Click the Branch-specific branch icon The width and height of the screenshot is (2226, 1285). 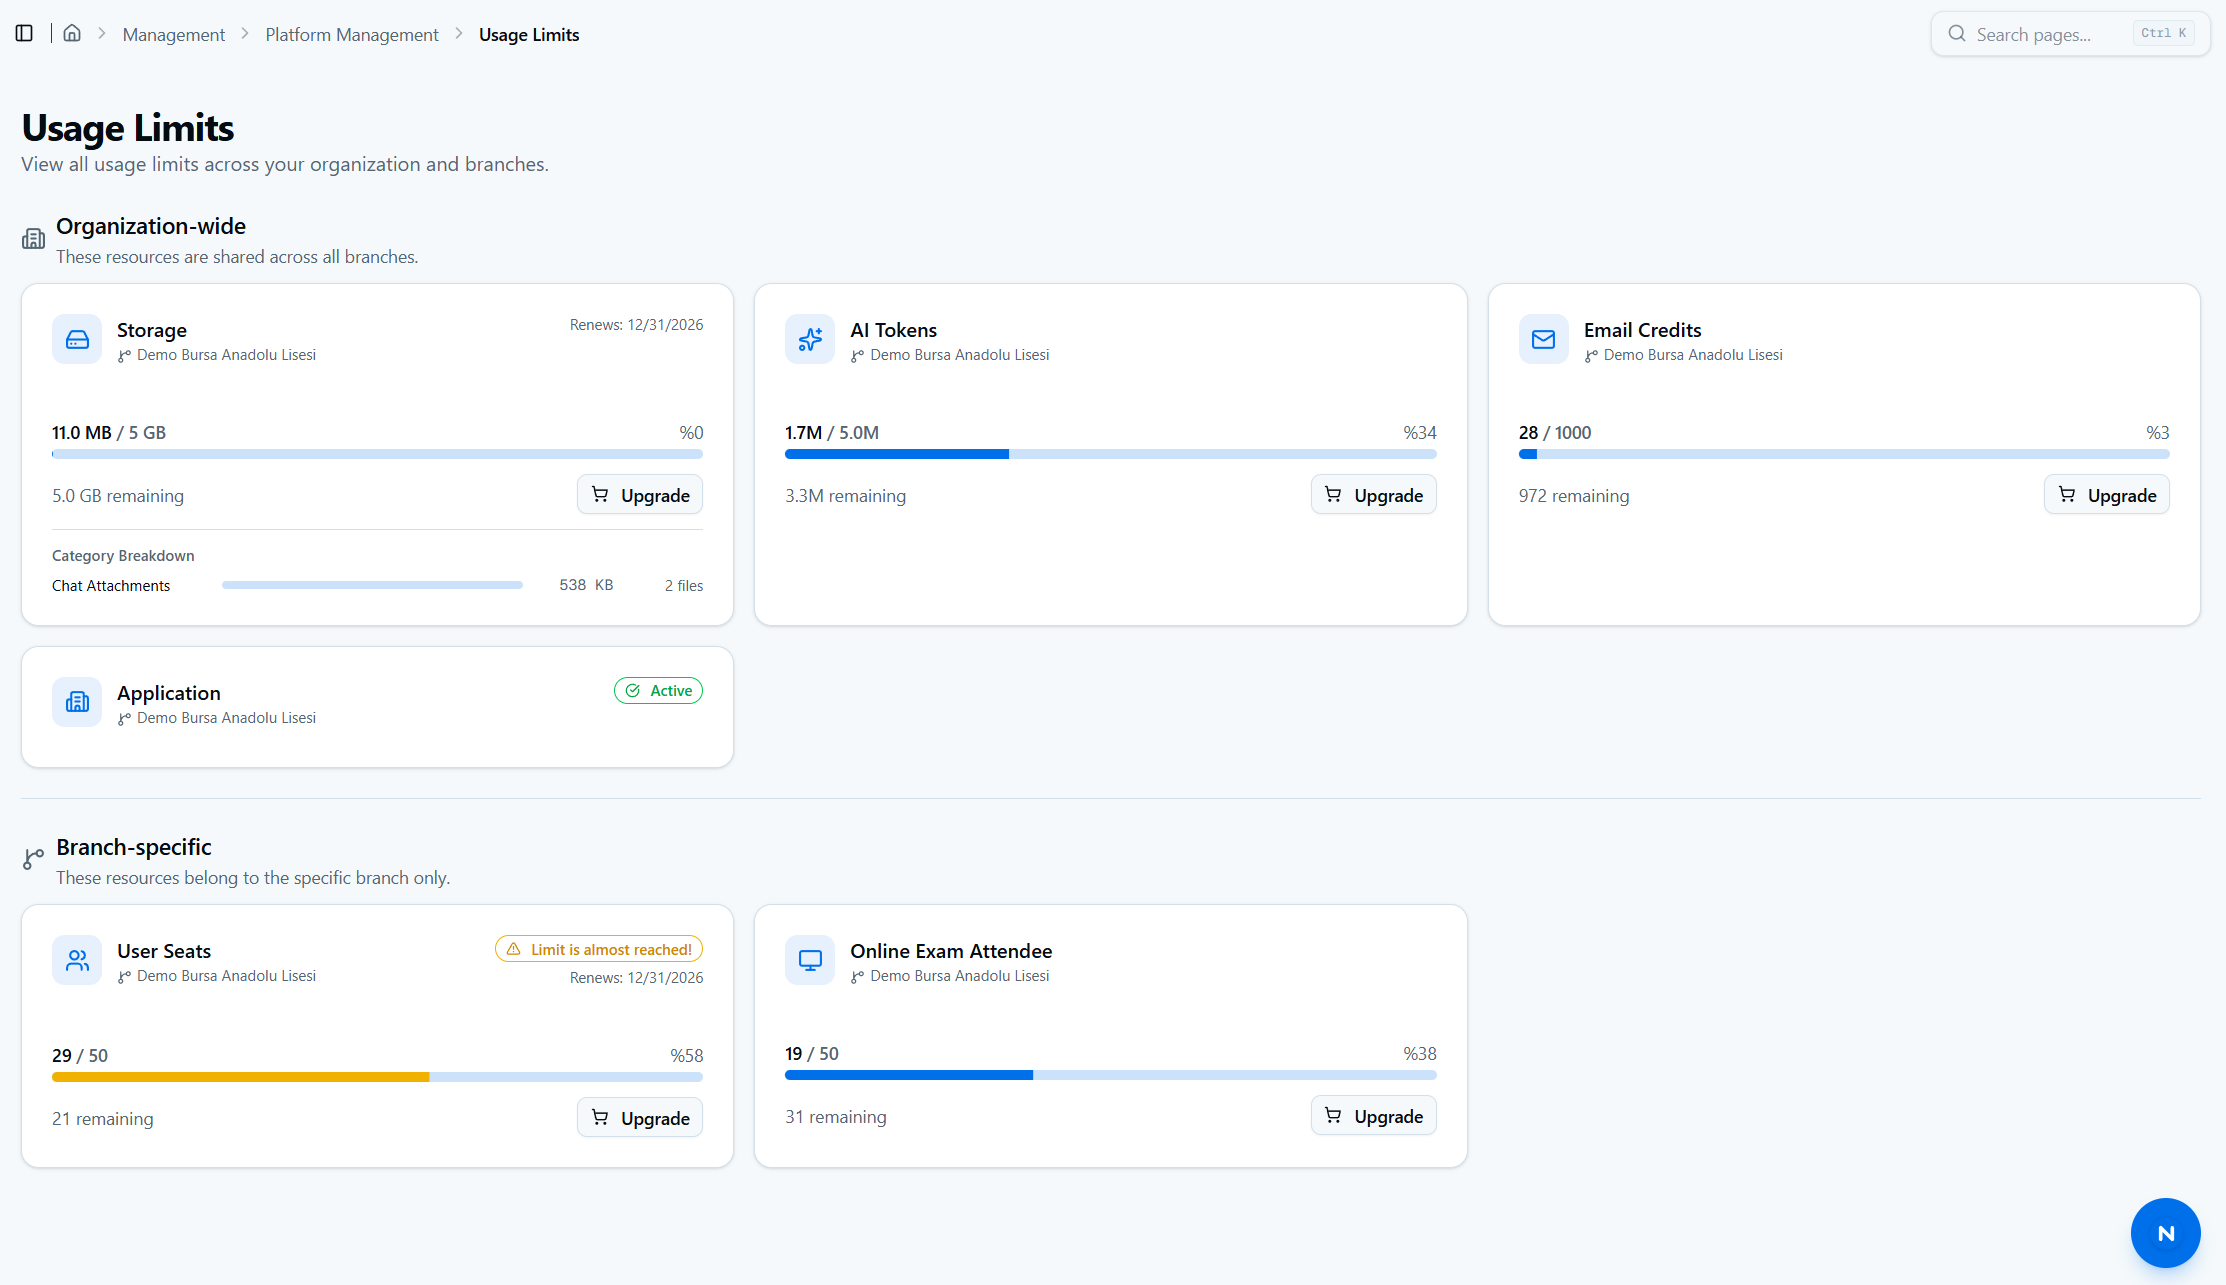(34, 859)
